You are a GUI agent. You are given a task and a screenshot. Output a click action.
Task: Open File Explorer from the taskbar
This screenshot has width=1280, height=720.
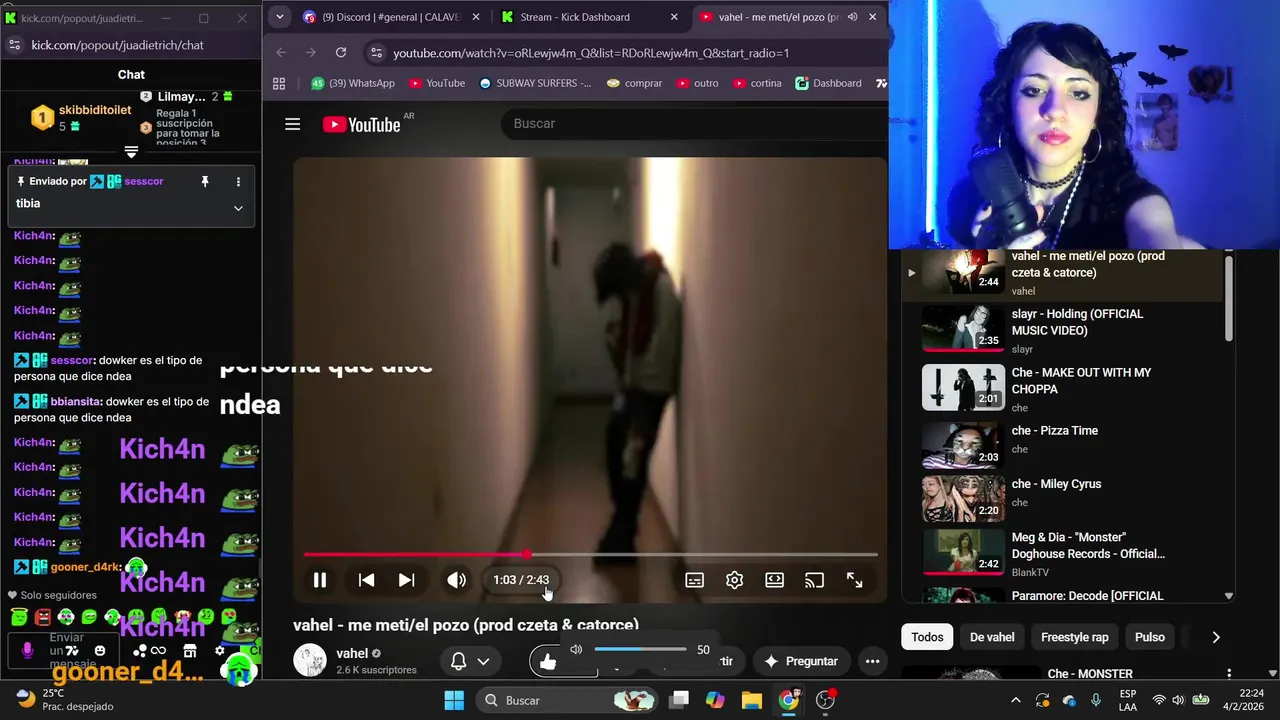752,700
